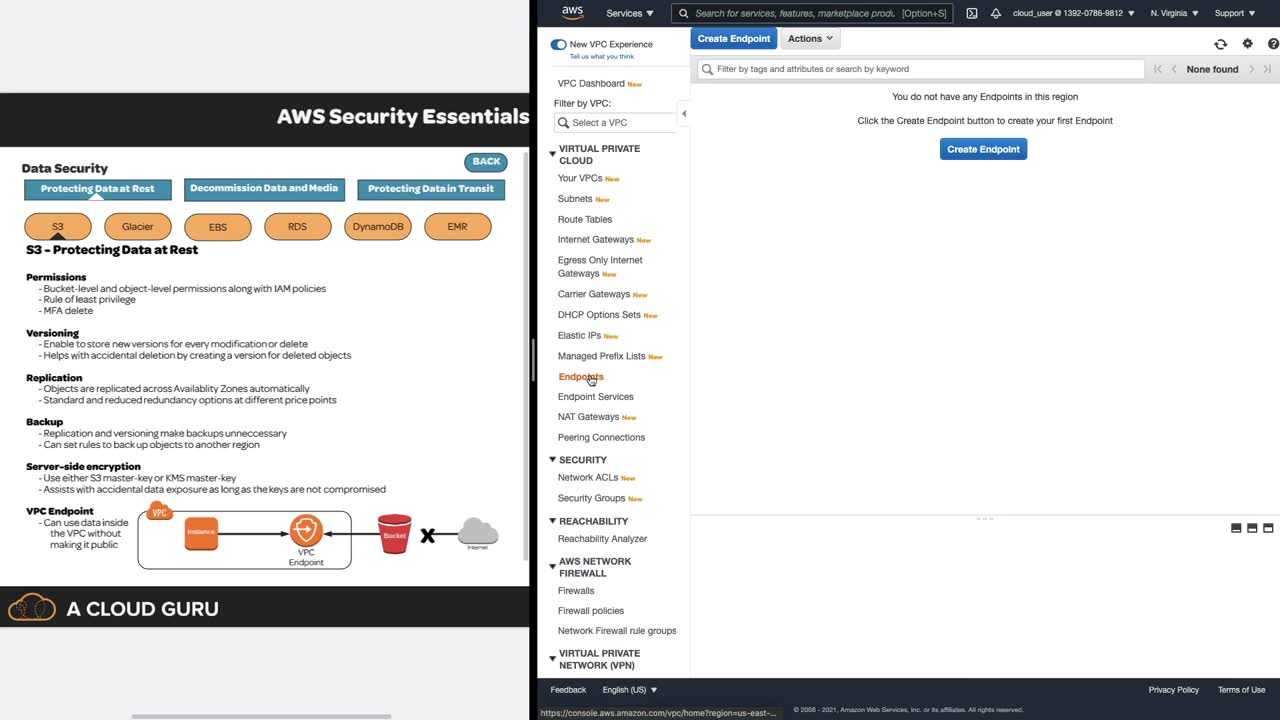Screen dimensions: 1280x720
Task: Refresh the endpoints list
Action: [1220, 44]
